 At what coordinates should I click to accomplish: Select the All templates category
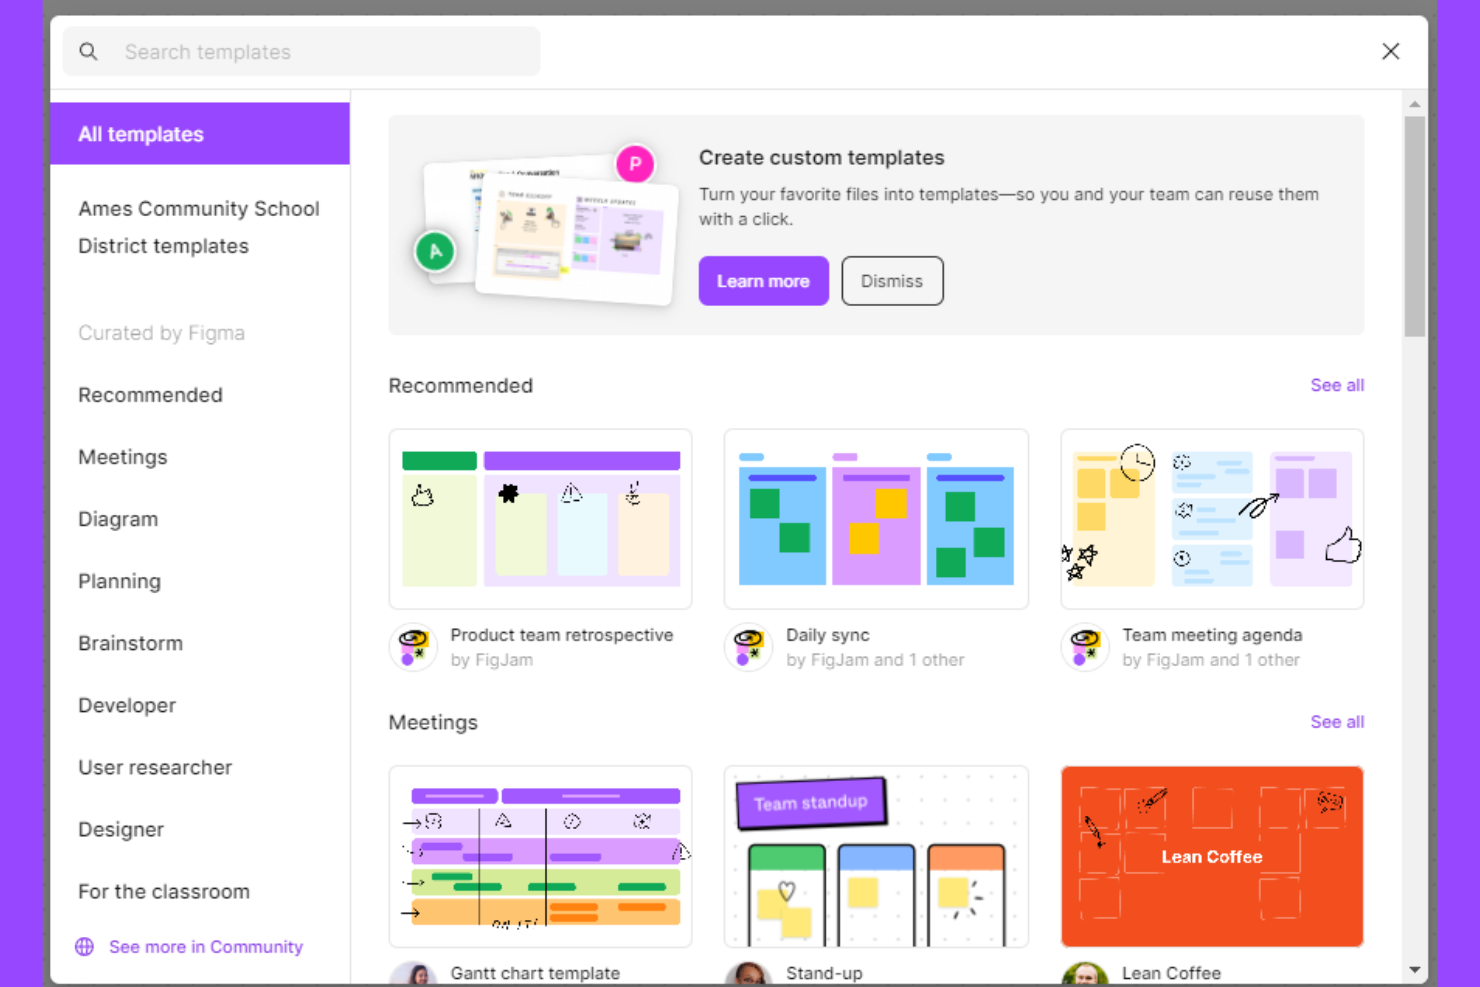(200, 133)
